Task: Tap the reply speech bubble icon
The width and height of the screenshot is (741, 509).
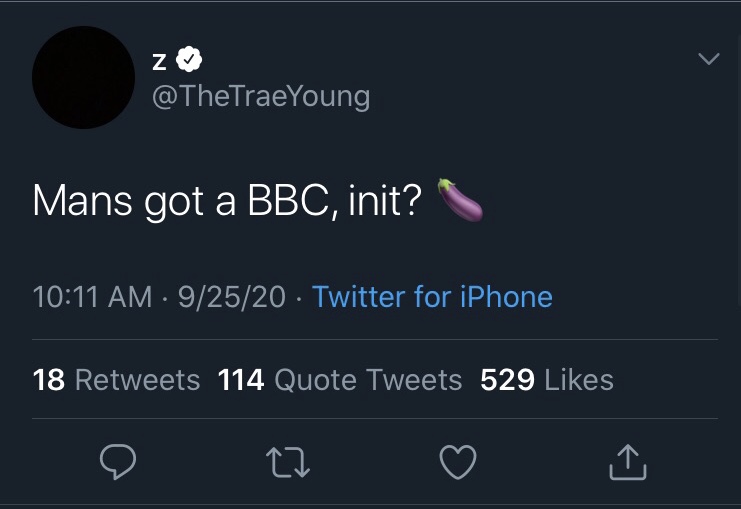Action: pos(118,461)
